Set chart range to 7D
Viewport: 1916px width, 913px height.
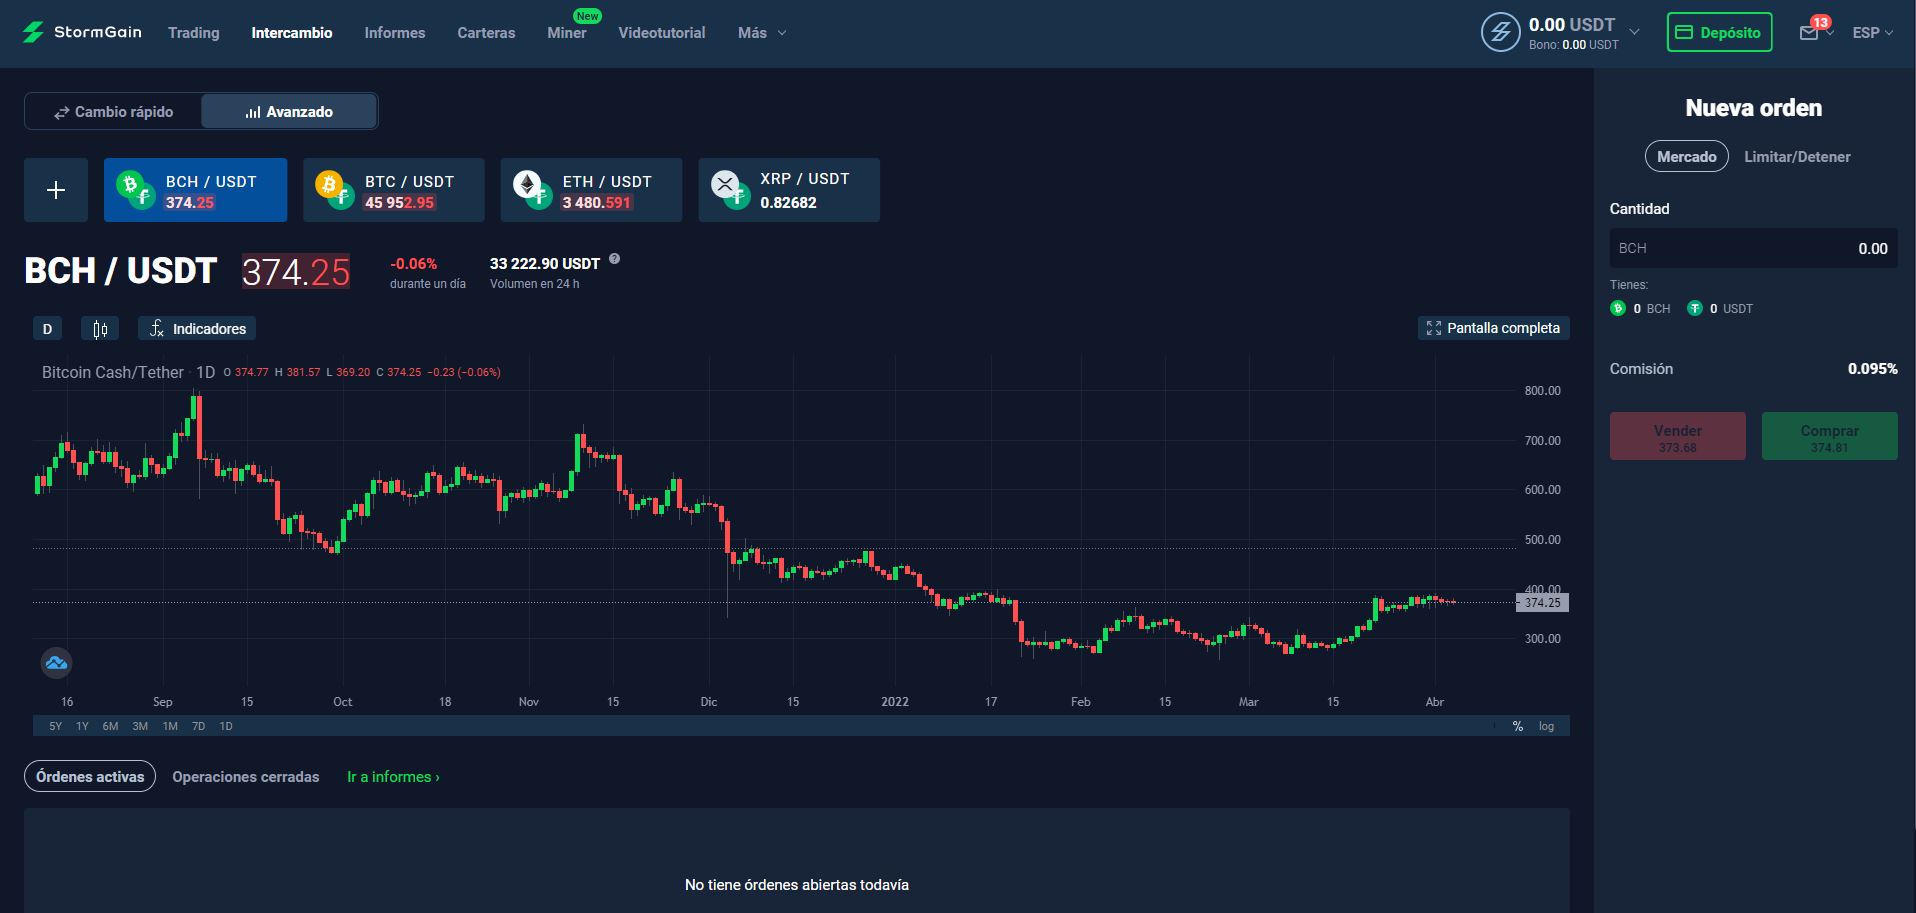click(x=198, y=726)
